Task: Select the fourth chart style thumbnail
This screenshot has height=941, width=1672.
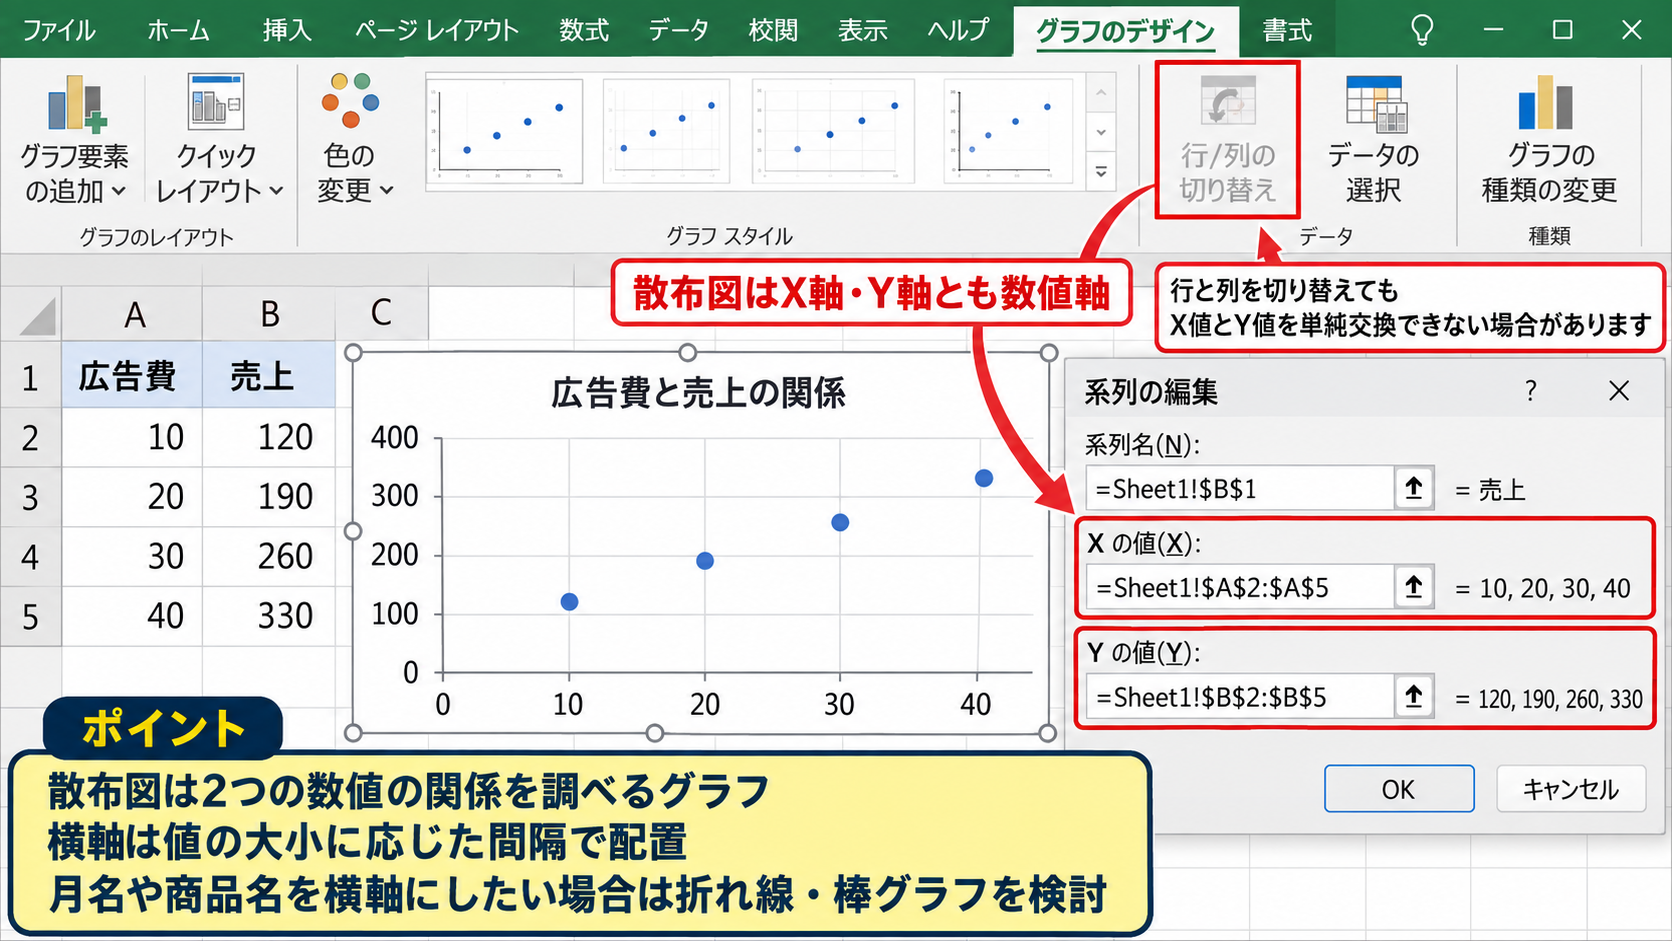Action: coord(1006,130)
